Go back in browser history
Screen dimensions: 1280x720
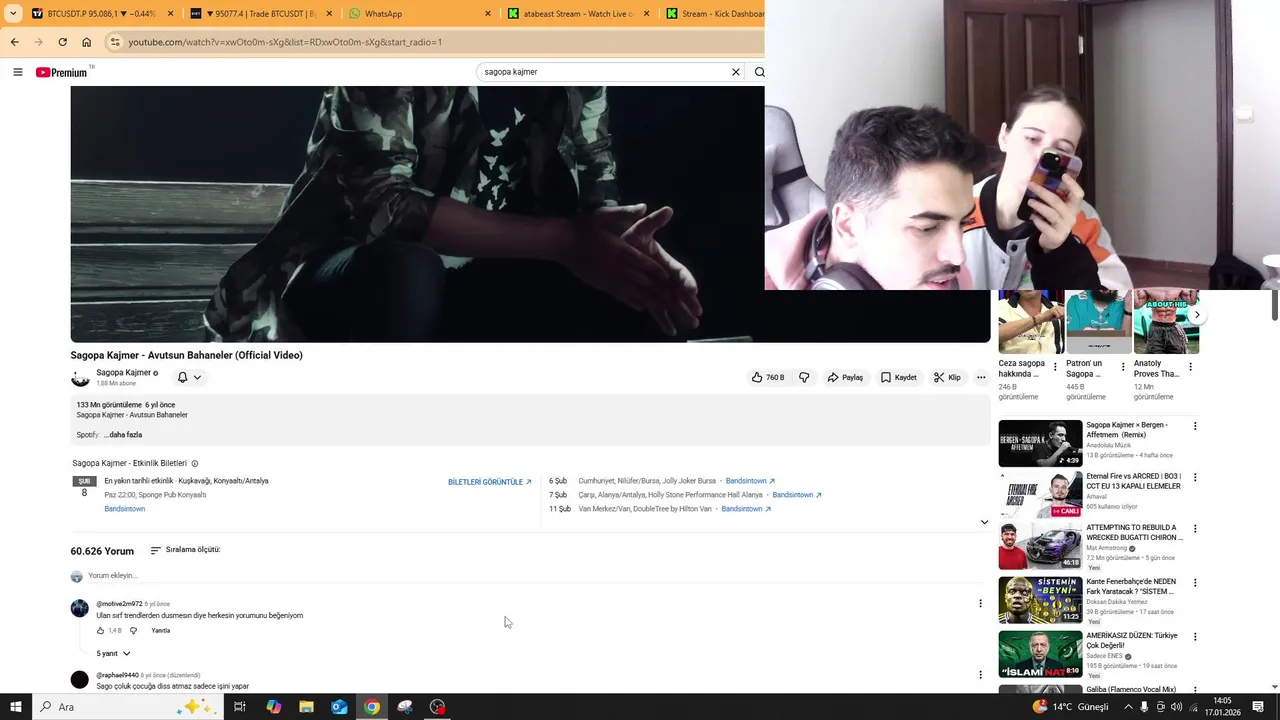tap(14, 42)
